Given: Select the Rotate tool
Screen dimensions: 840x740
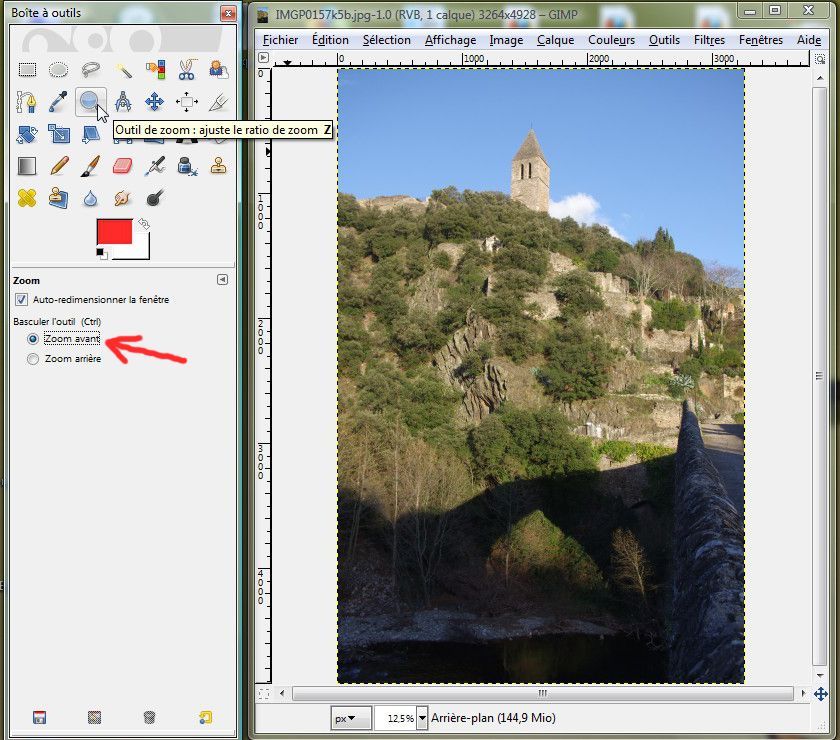Looking at the screenshot, I should coord(27,134).
